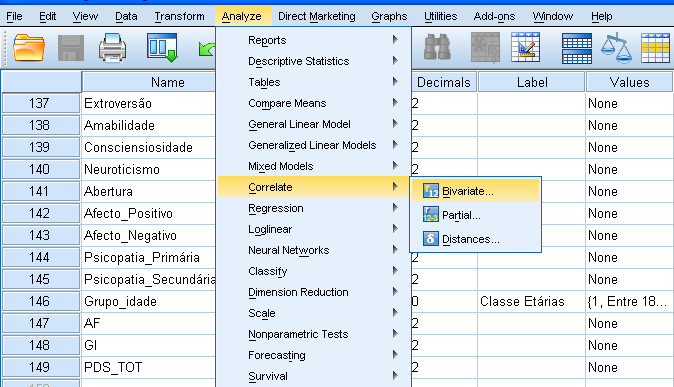Screen dimensions: 674x387
Task: Click the Name column header
Action: pos(149,82)
